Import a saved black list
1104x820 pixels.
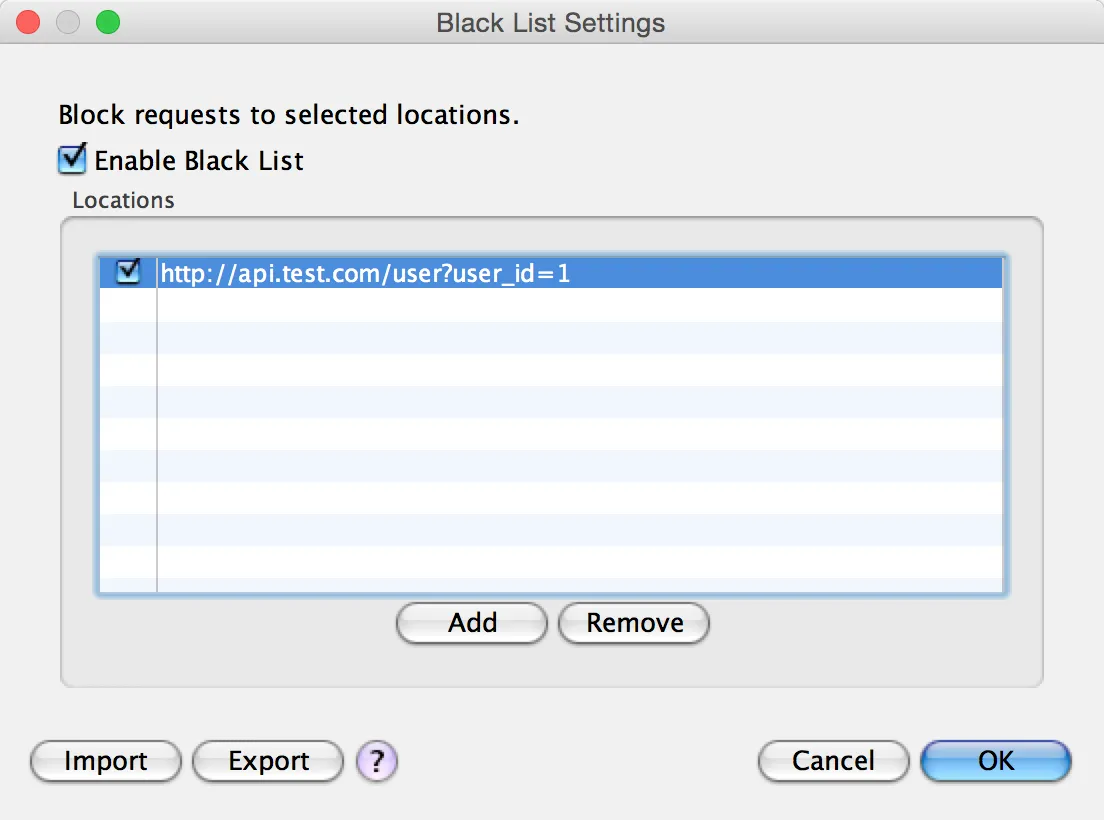[x=104, y=761]
